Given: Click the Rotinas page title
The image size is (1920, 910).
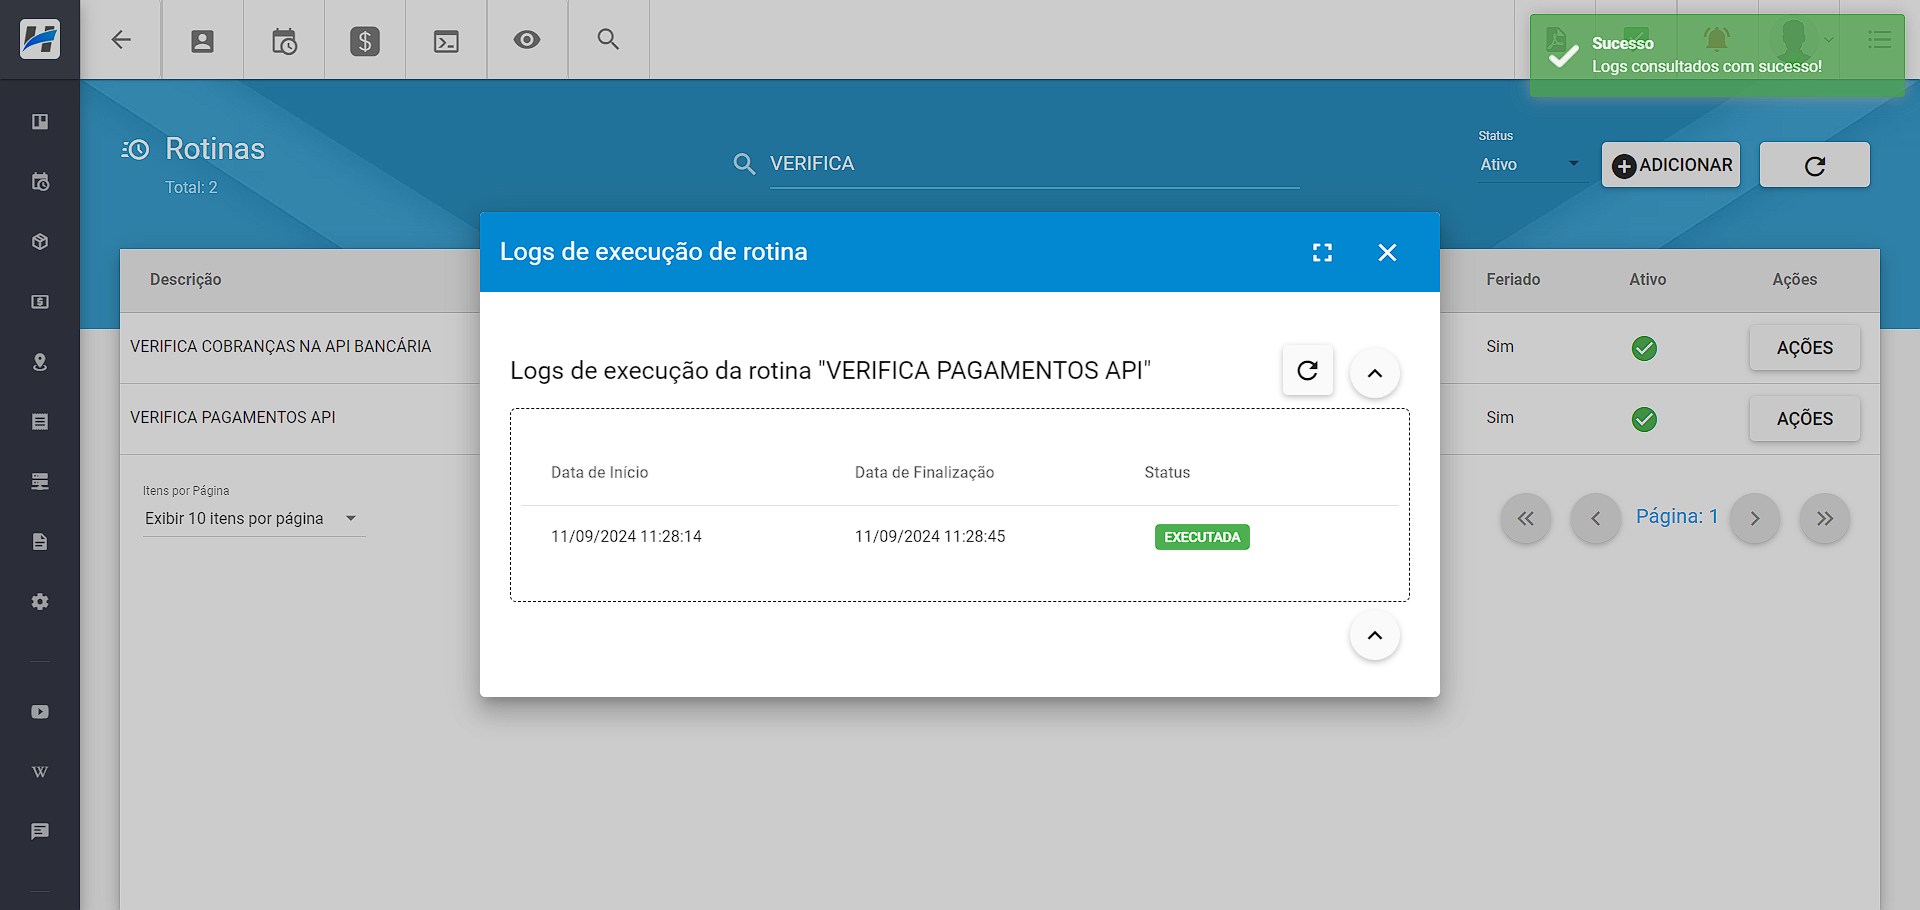Looking at the screenshot, I should (x=215, y=149).
